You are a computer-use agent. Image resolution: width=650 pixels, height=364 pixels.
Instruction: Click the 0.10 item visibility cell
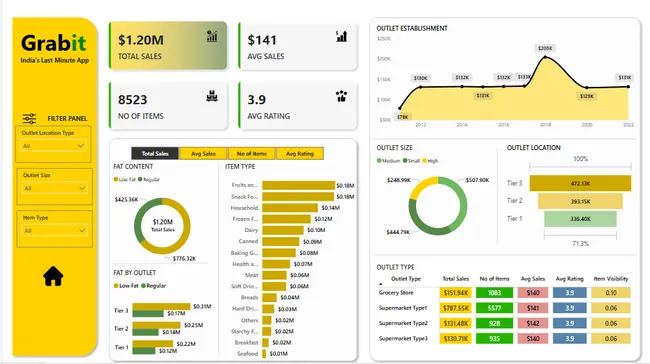611,293
